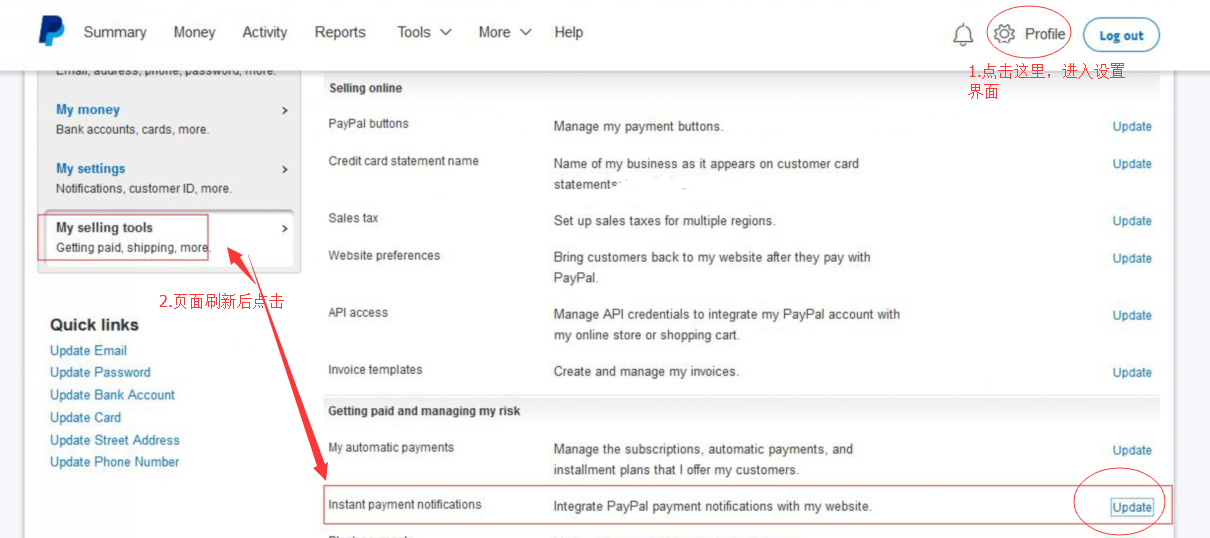Viewport: 1210px width, 538px height.
Task: Click the API access row label
Action: coord(358,313)
